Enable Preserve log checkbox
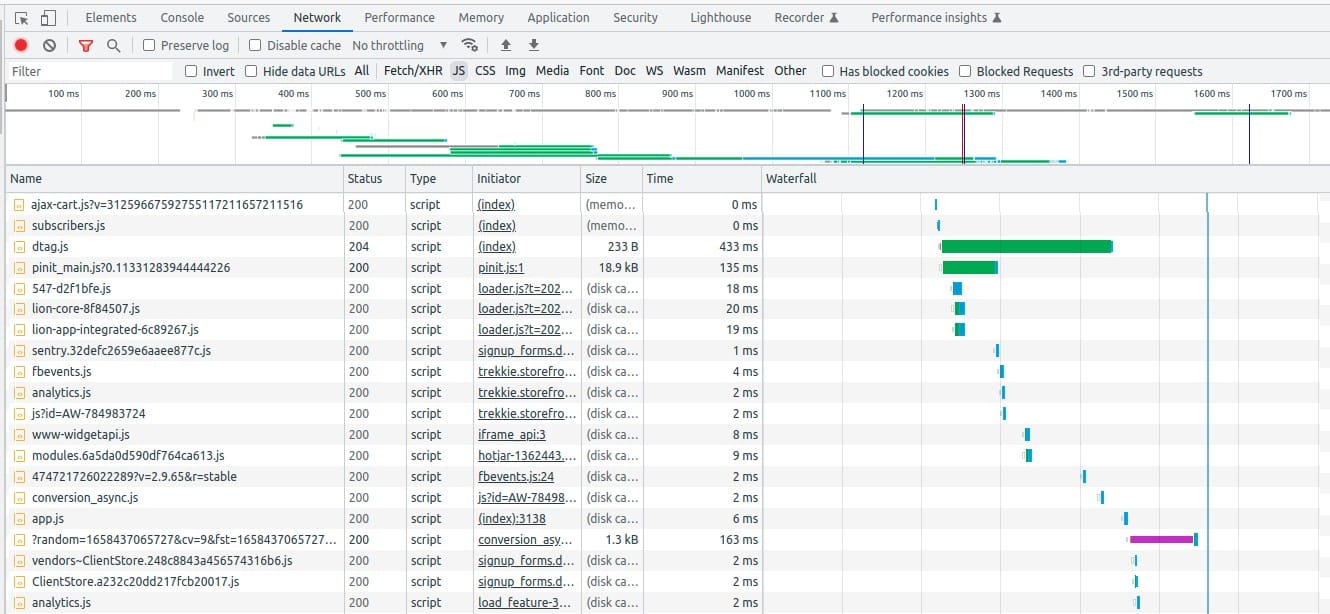 coord(149,45)
